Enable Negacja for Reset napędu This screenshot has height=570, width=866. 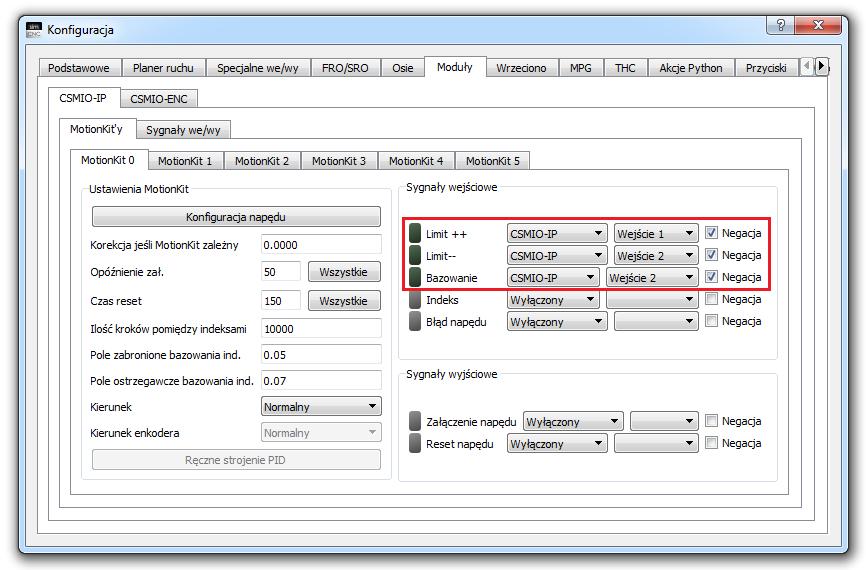[x=711, y=444]
